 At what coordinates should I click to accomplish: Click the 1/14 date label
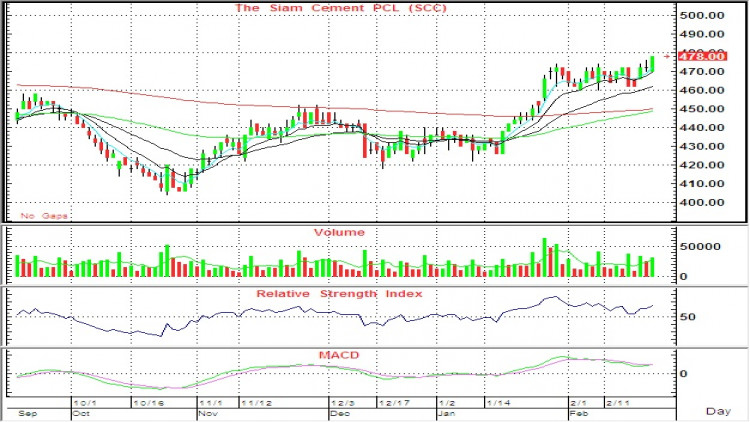[x=498, y=403]
